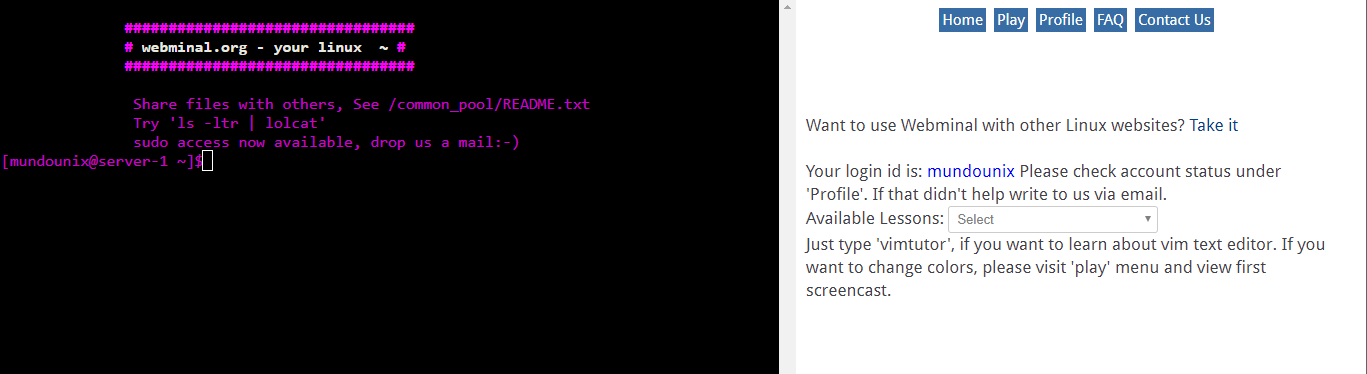Open the FAQ page
The width and height of the screenshot is (1367, 374).
[1110, 20]
